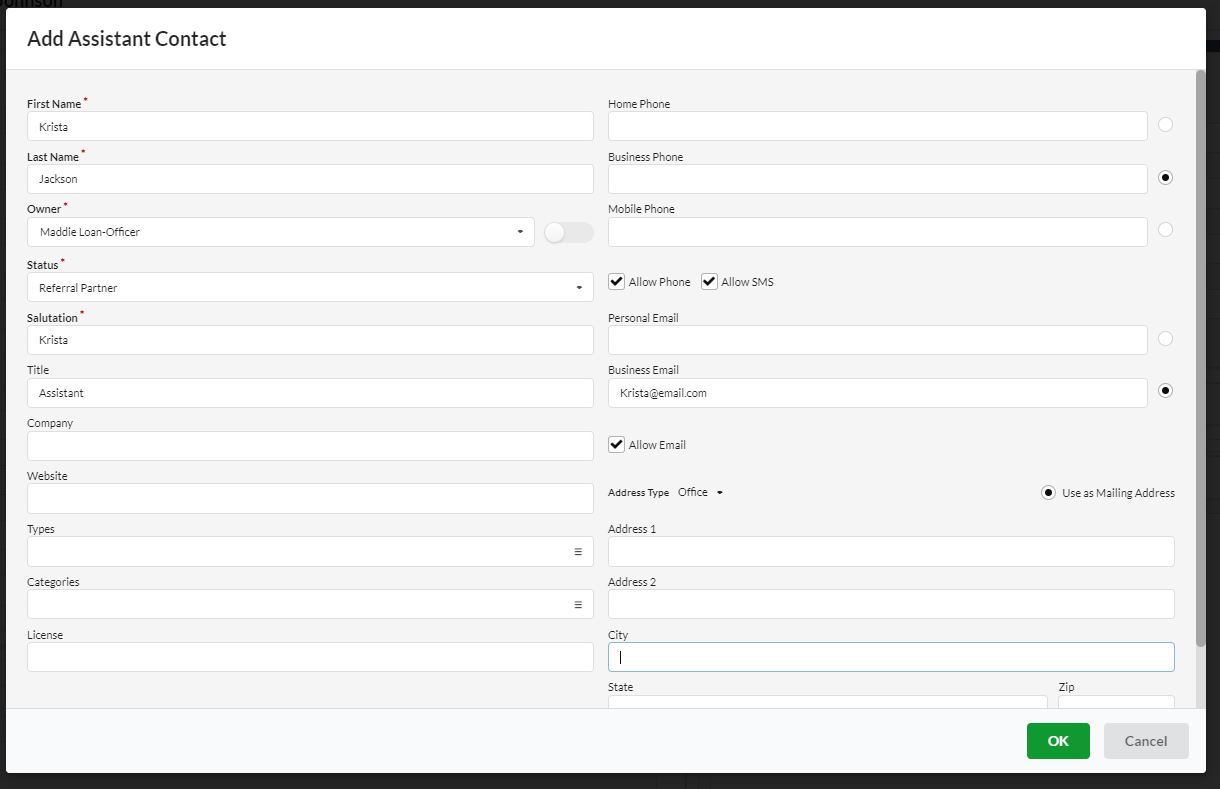
Task: Open the Types list selector icon
Action: click(x=580, y=550)
